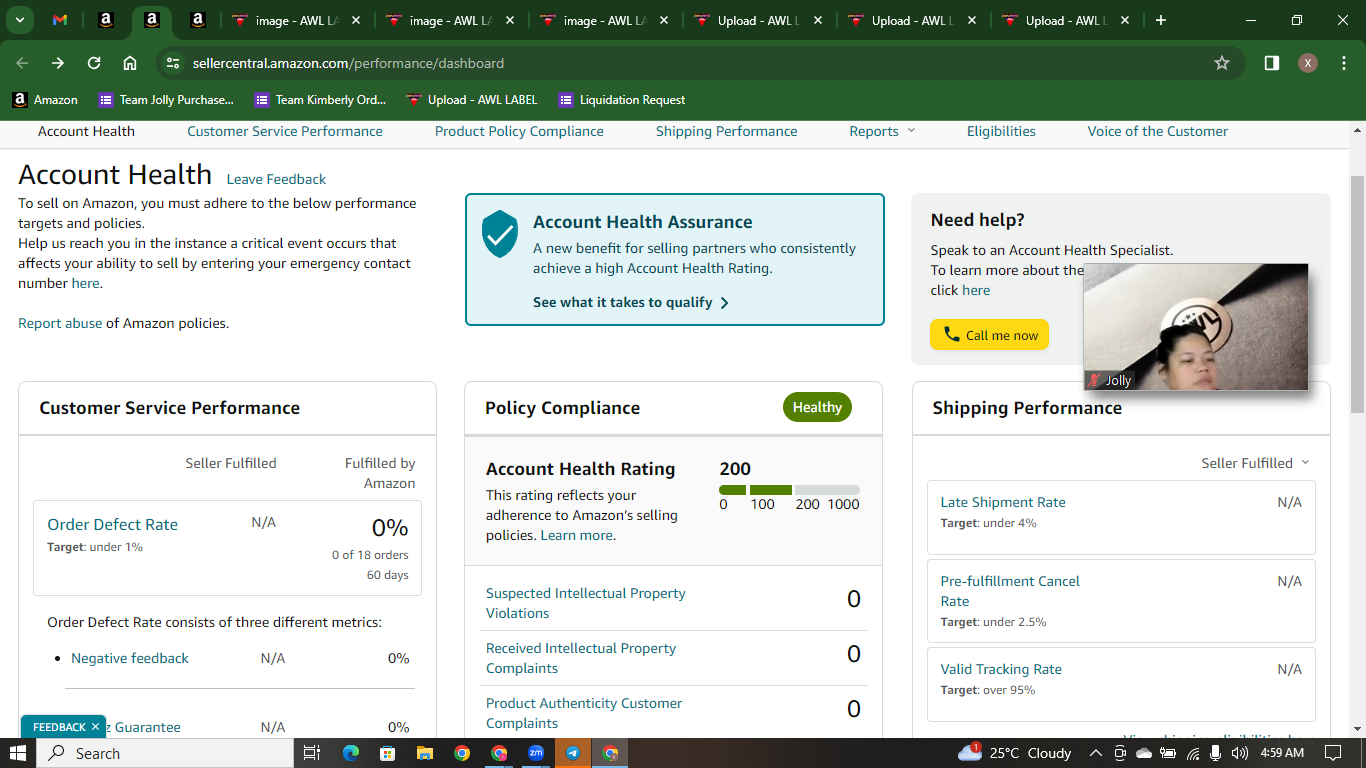Open the Amazon bookmark
The height and width of the screenshot is (768, 1366).
pyautogui.click(x=45, y=100)
